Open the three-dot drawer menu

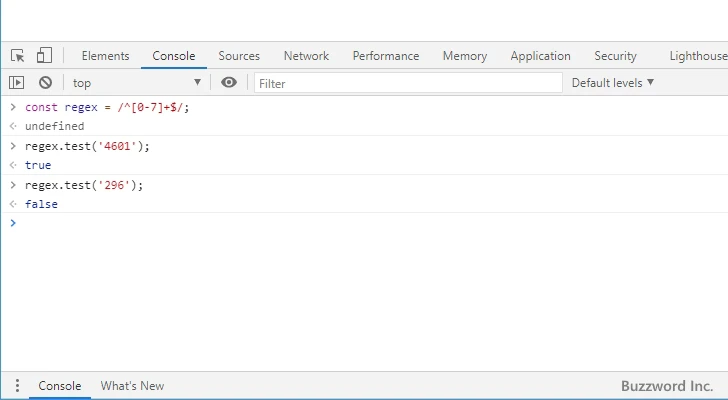tap(17, 386)
